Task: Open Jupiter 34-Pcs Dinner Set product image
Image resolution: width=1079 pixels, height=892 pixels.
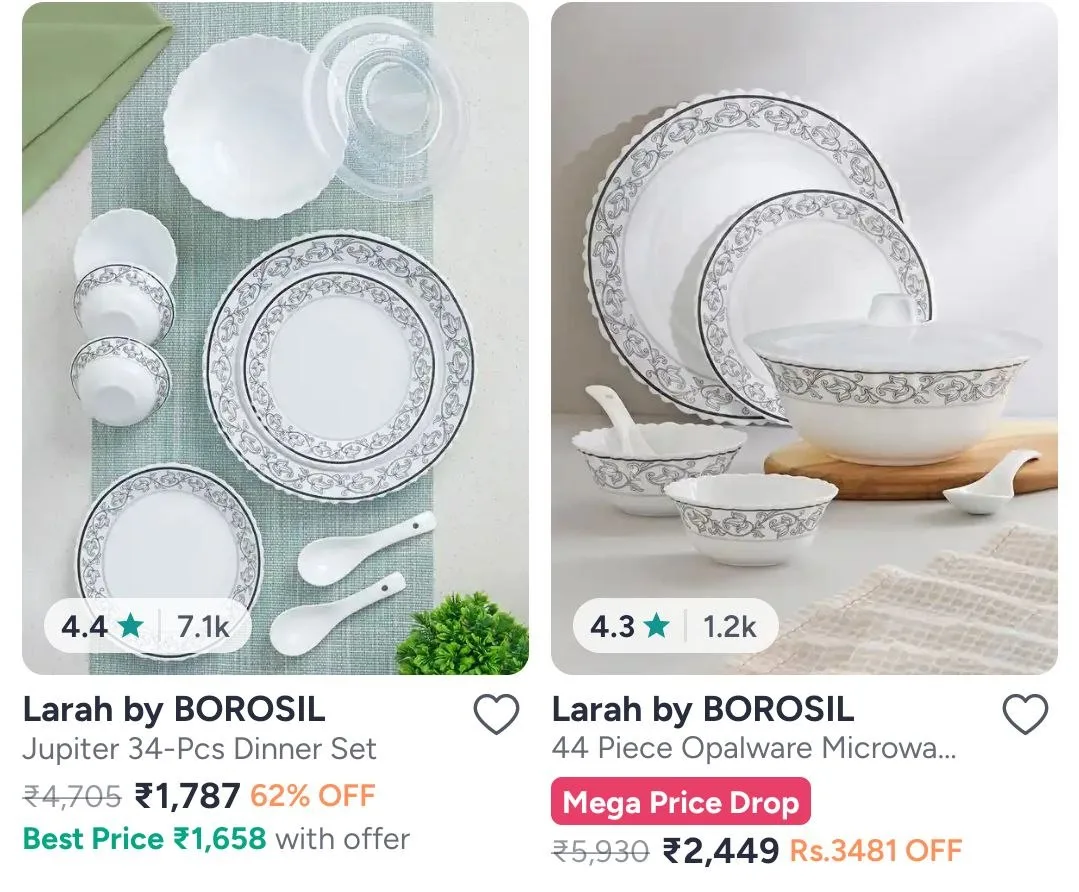Action: click(275, 338)
